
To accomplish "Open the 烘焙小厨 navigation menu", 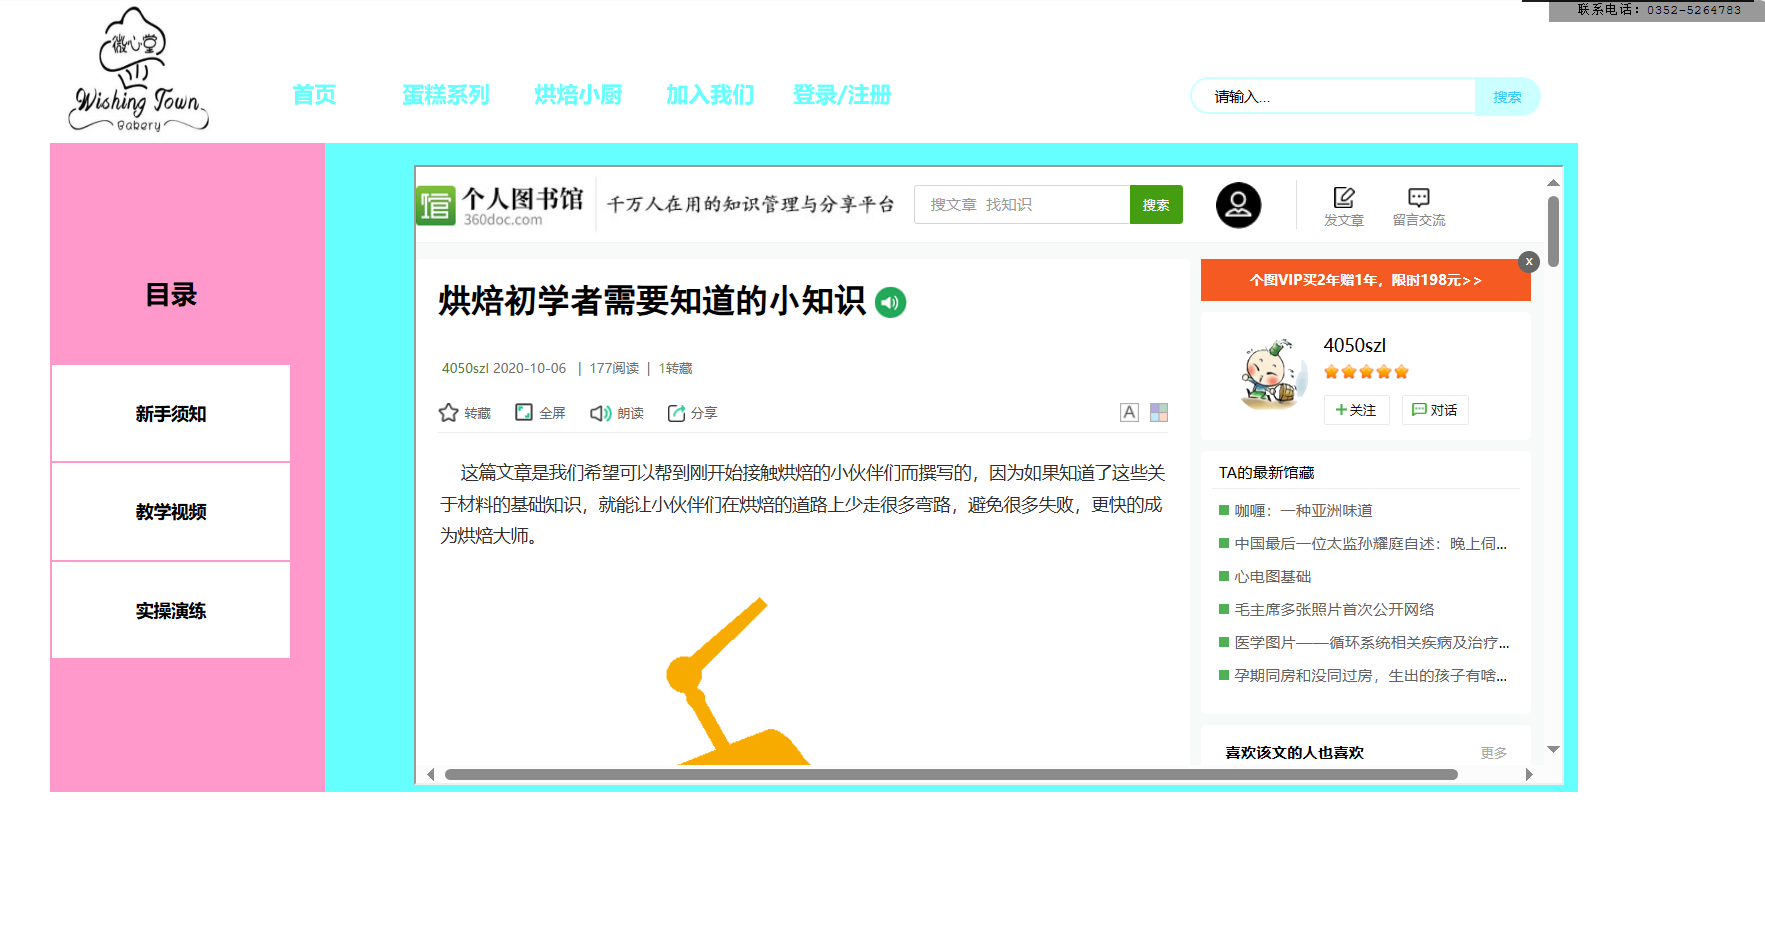I will click(578, 95).
